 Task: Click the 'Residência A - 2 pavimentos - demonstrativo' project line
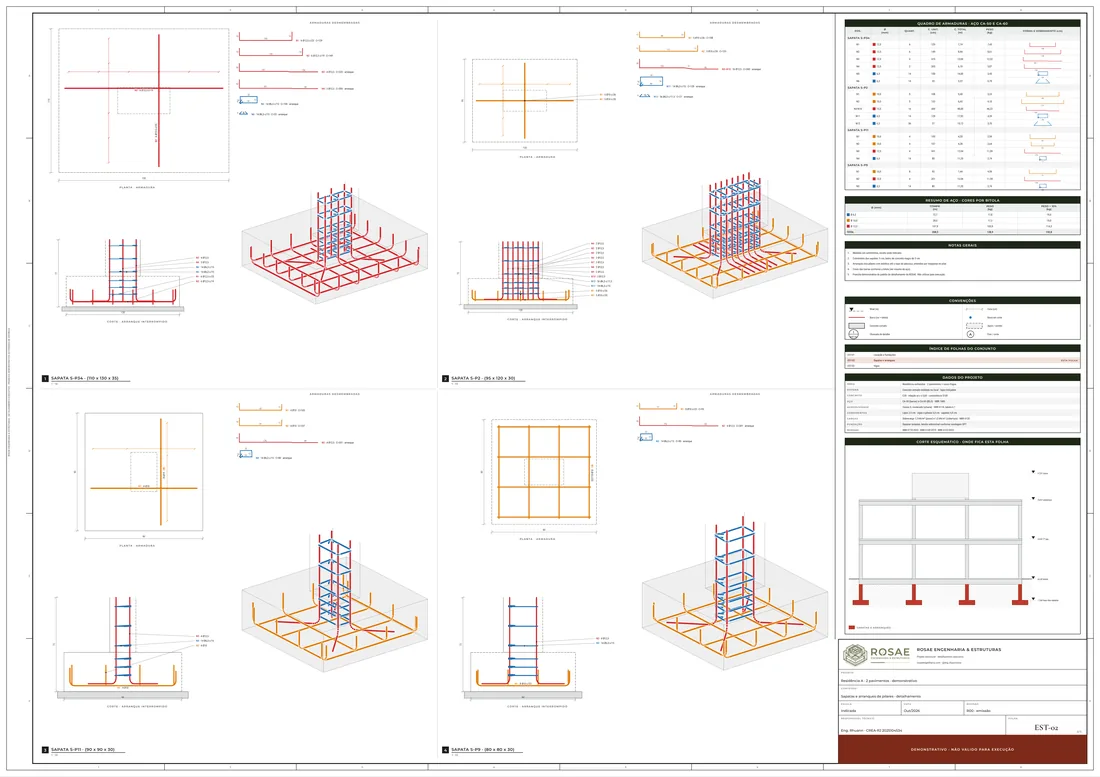click(x=879, y=681)
